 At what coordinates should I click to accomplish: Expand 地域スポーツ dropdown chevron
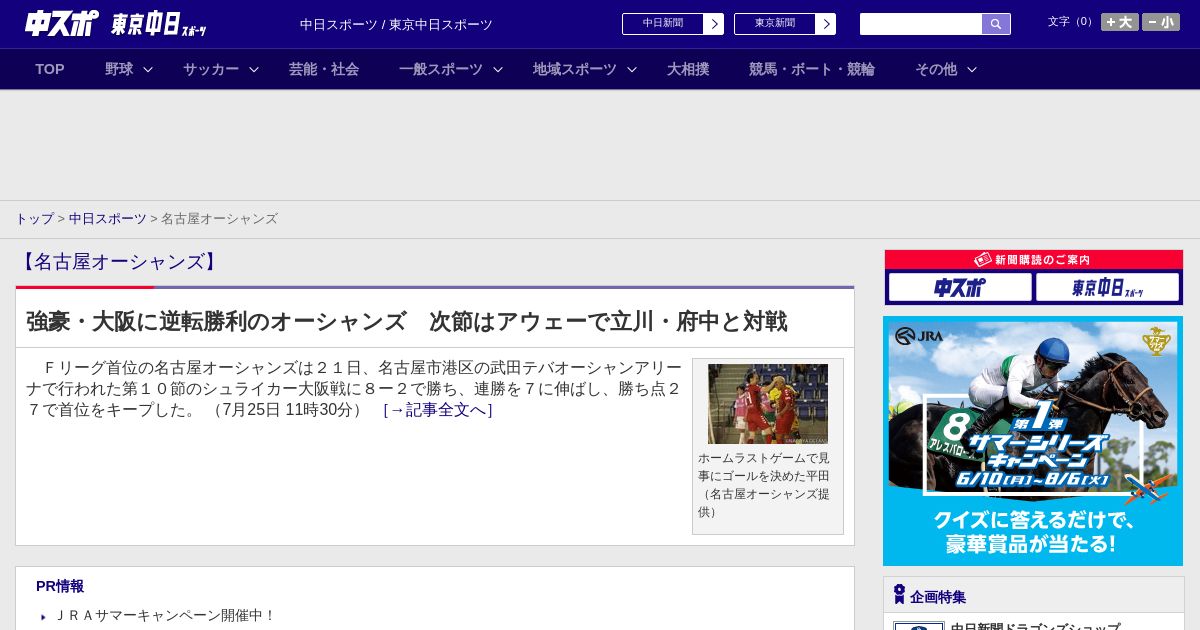pyautogui.click(x=632, y=69)
